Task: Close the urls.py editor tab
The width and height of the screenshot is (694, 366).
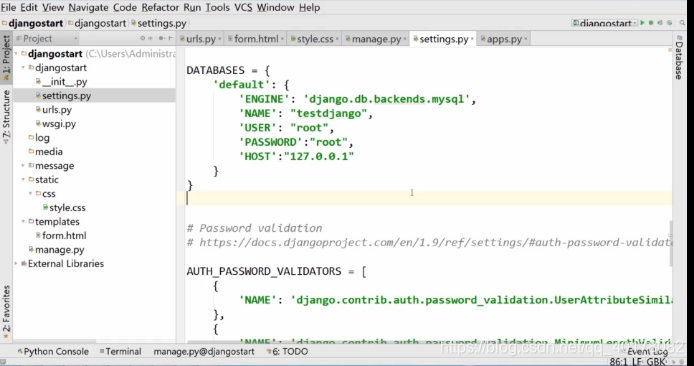Action: 220,39
